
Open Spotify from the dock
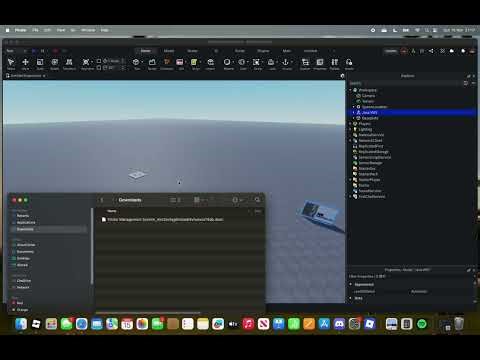(422, 324)
